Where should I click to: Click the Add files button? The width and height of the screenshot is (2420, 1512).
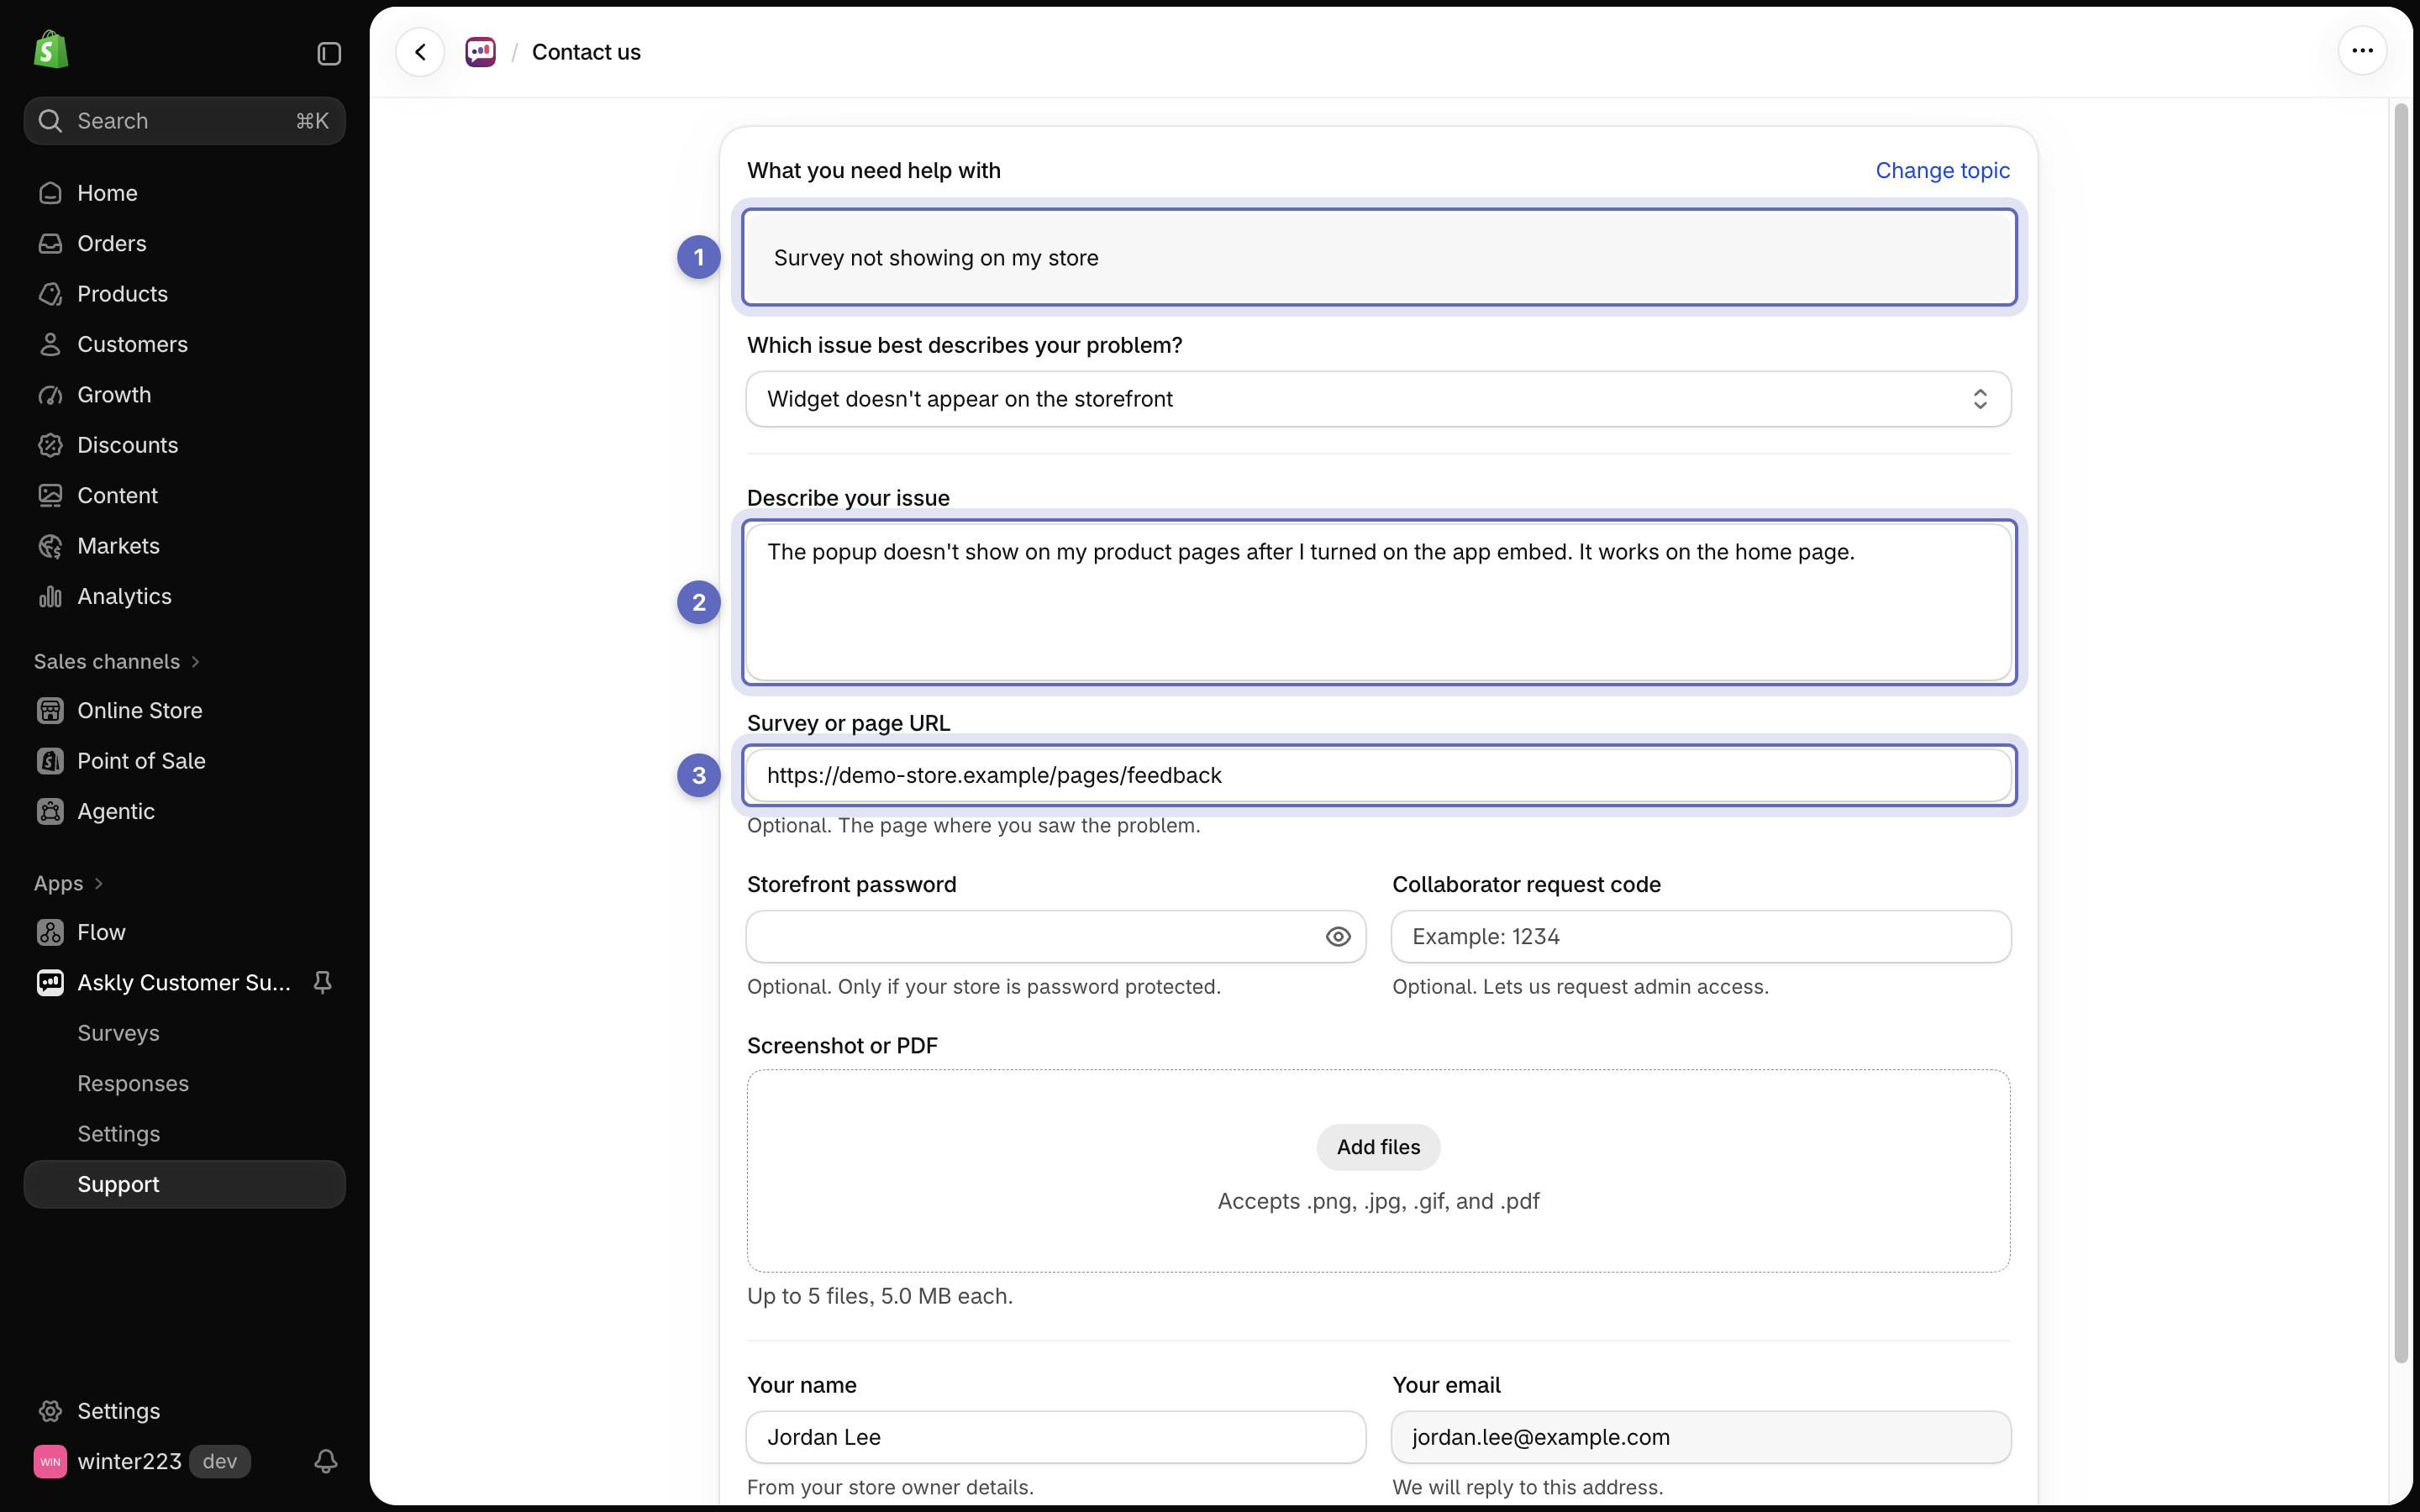[1378, 1147]
